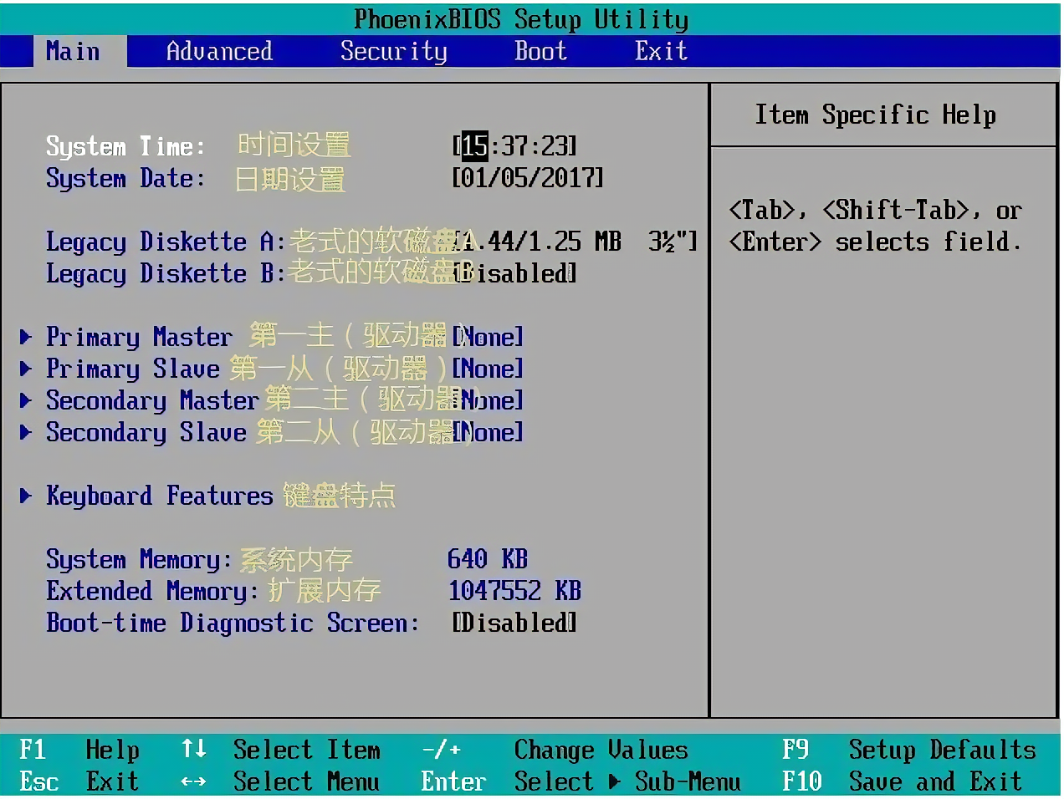Expand the Secondary Slave arrow
The image size is (1064, 799).
pyautogui.click(x=26, y=432)
